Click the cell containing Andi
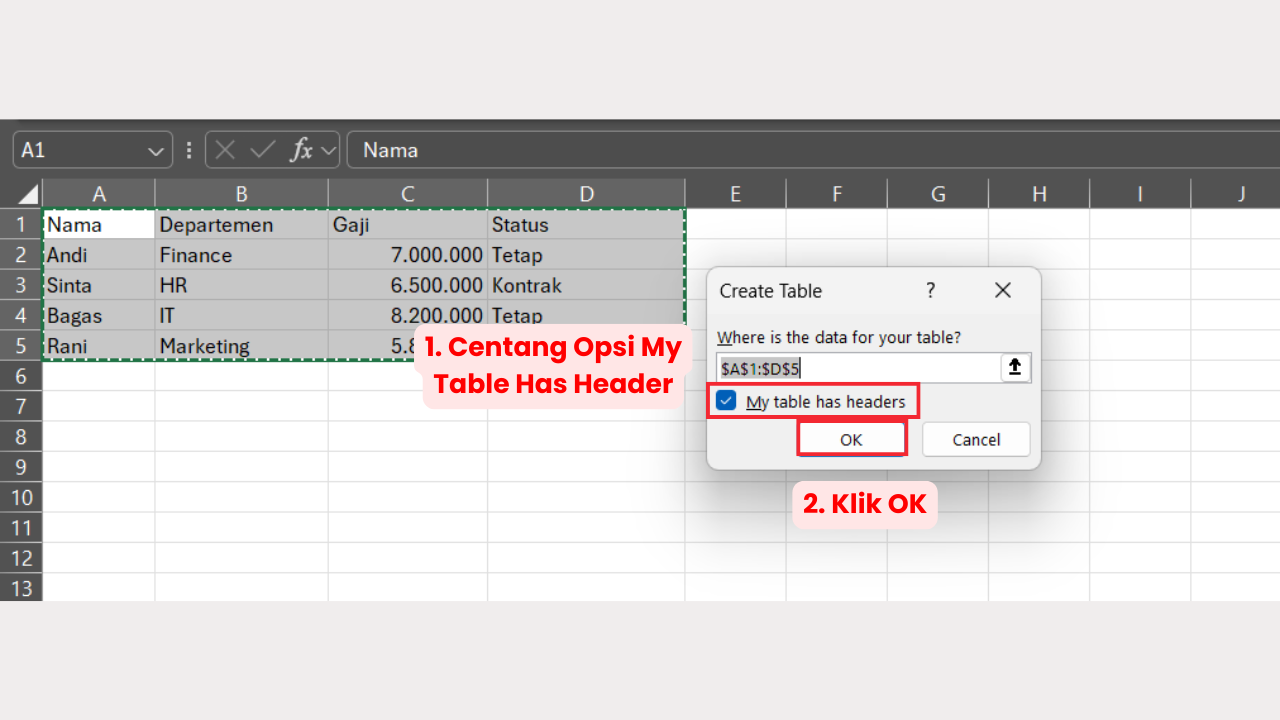This screenshot has height=720, width=1280. 98,254
